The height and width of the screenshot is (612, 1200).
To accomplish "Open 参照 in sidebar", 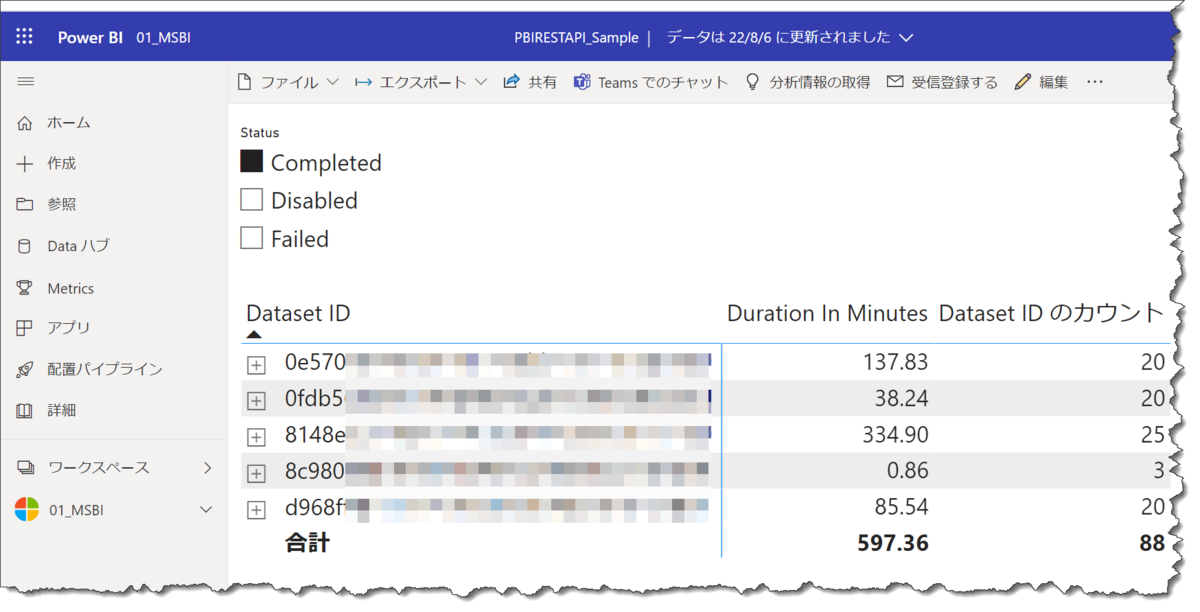I will [x=62, y=204].
